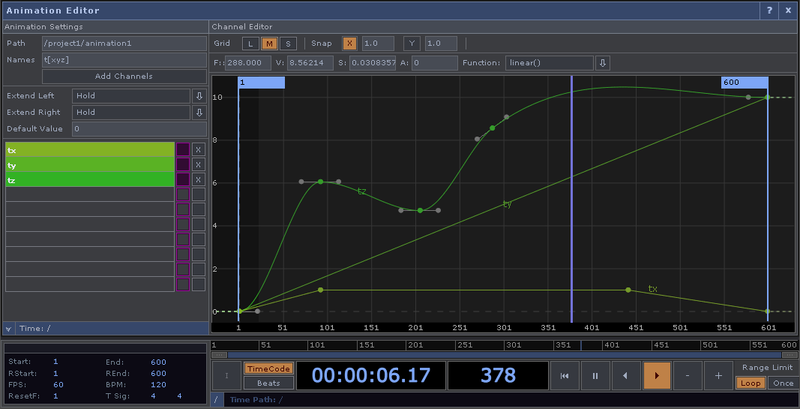Click the Extend Right Hold field

[131, 112]
